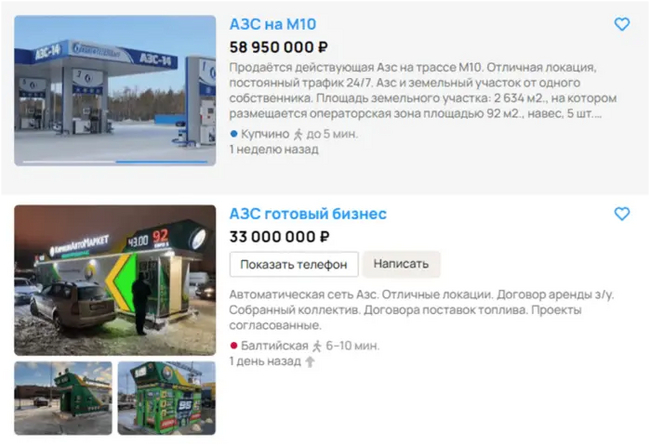Open the left small green kiosk thumbnail
The width and height of the screenshot is (650, 445).
(63, 398)
